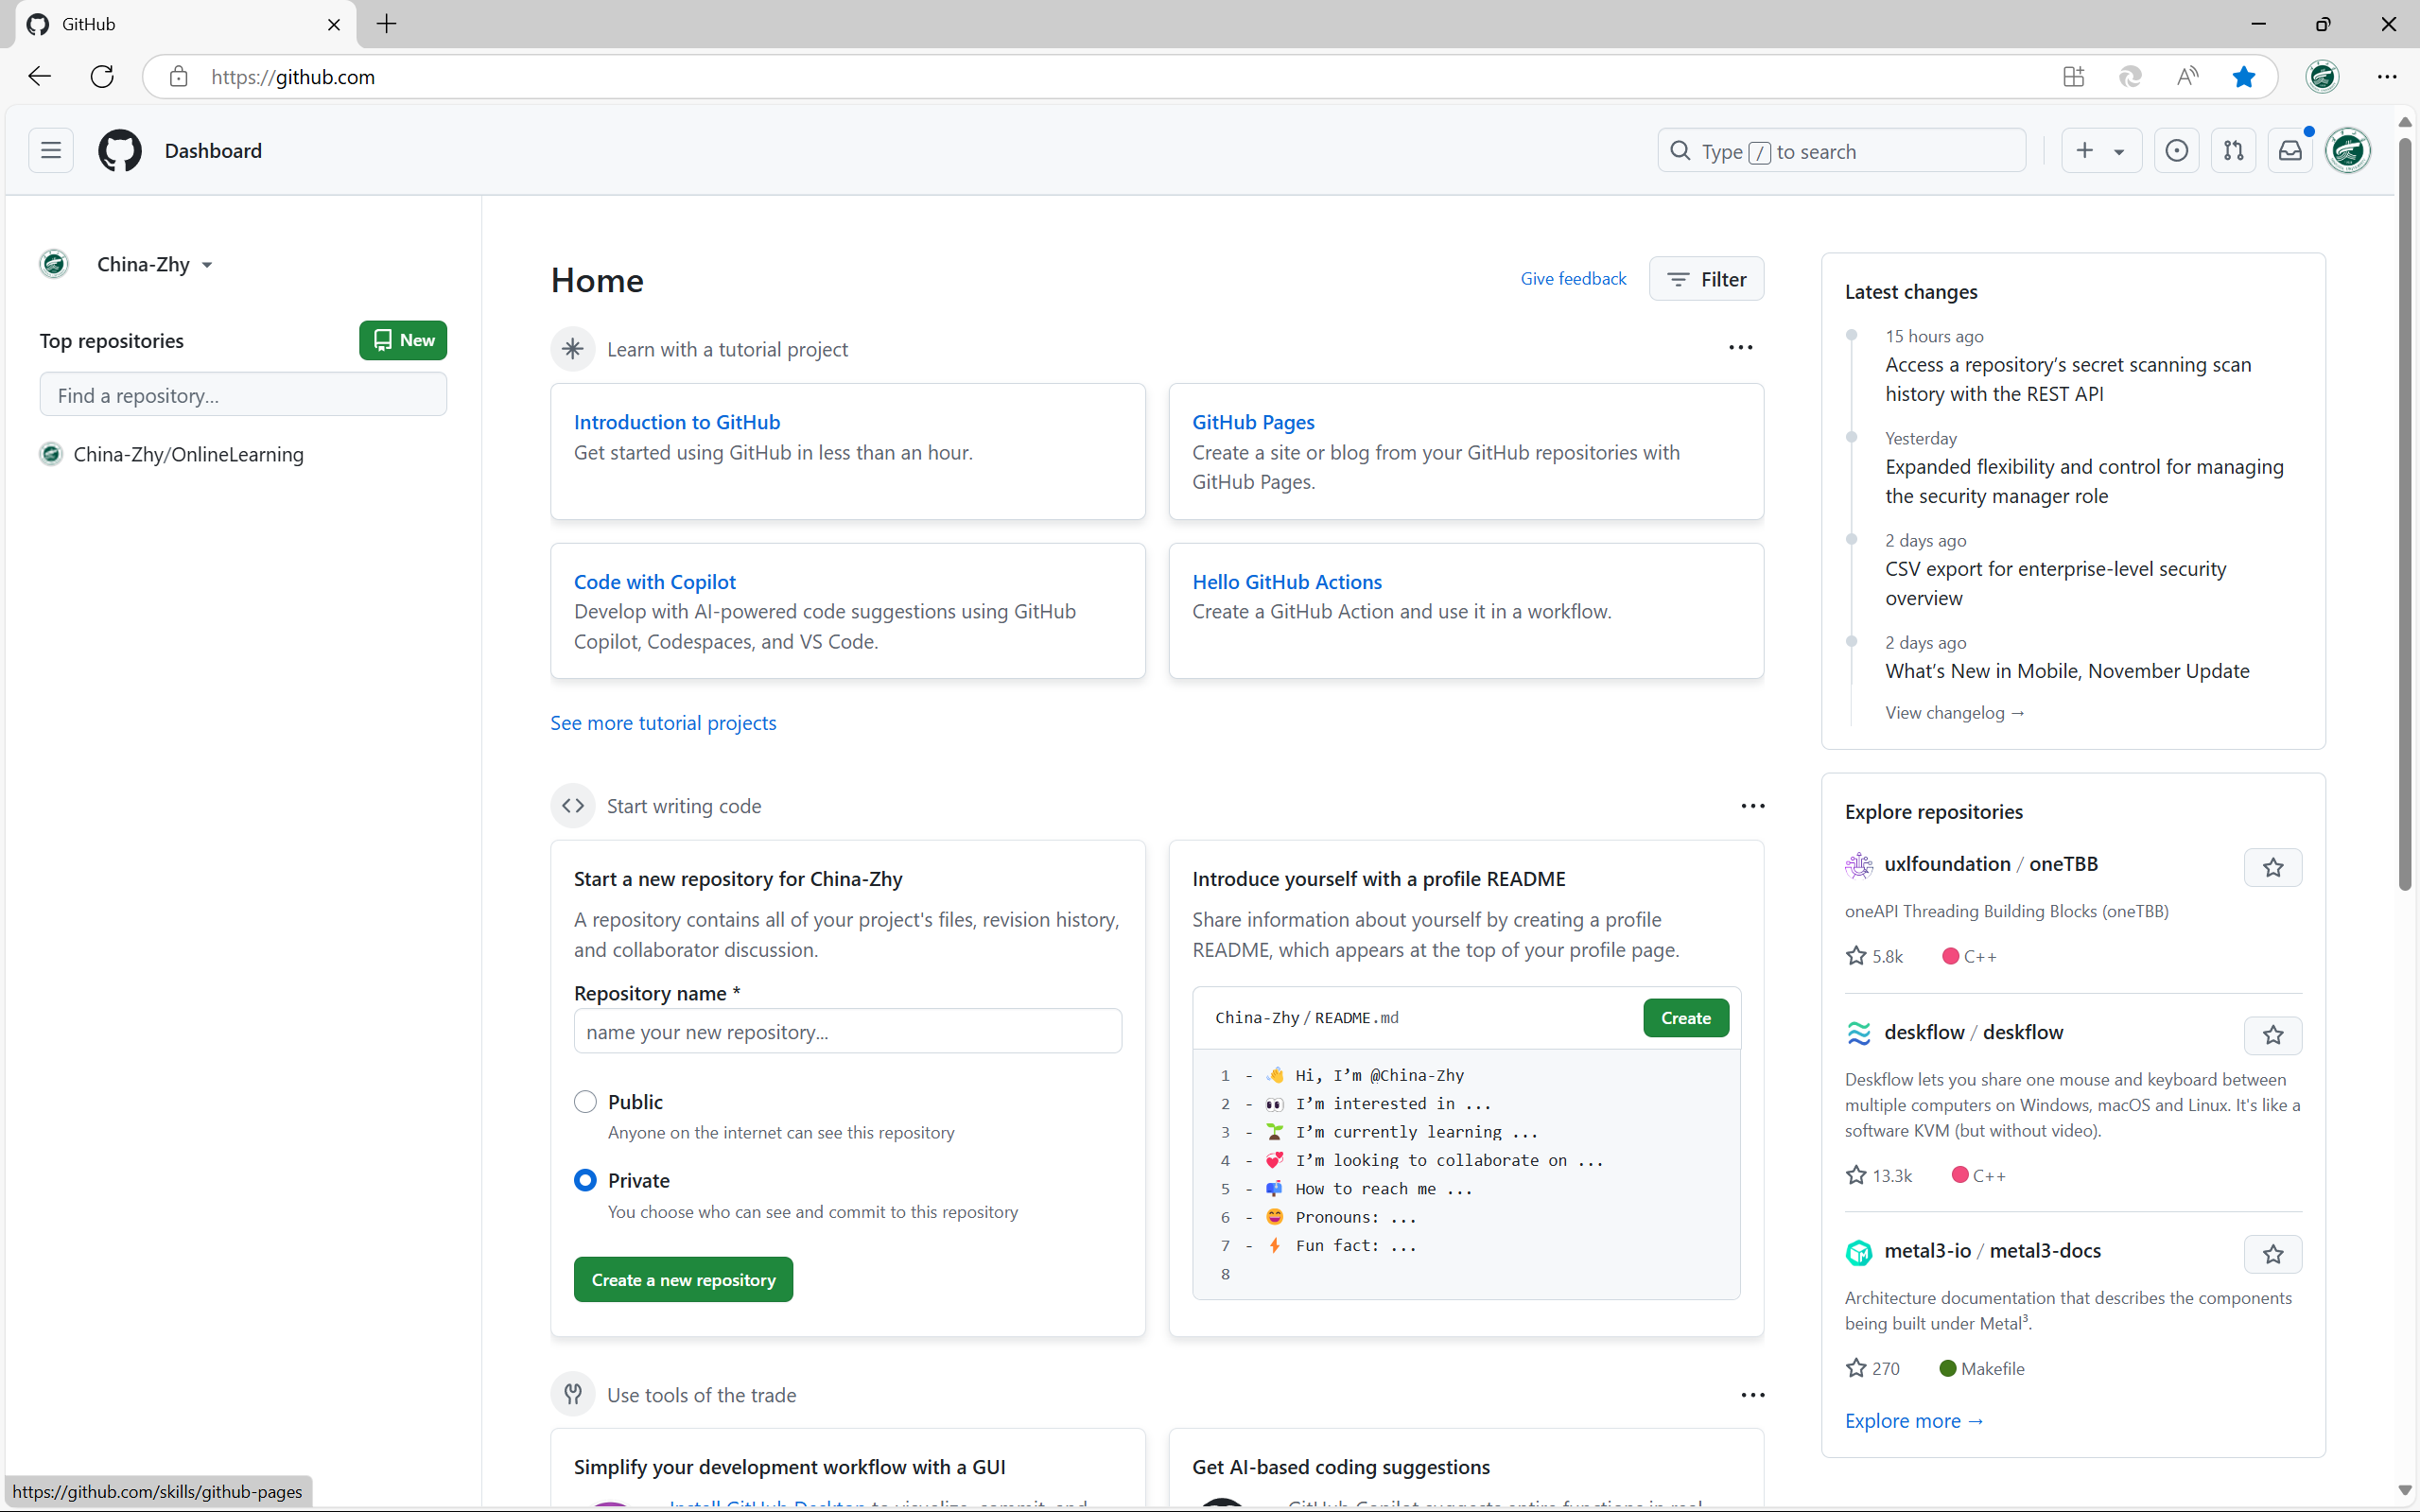Click the green New repository button
The image size is (2420, 1512).
(403, 340)
